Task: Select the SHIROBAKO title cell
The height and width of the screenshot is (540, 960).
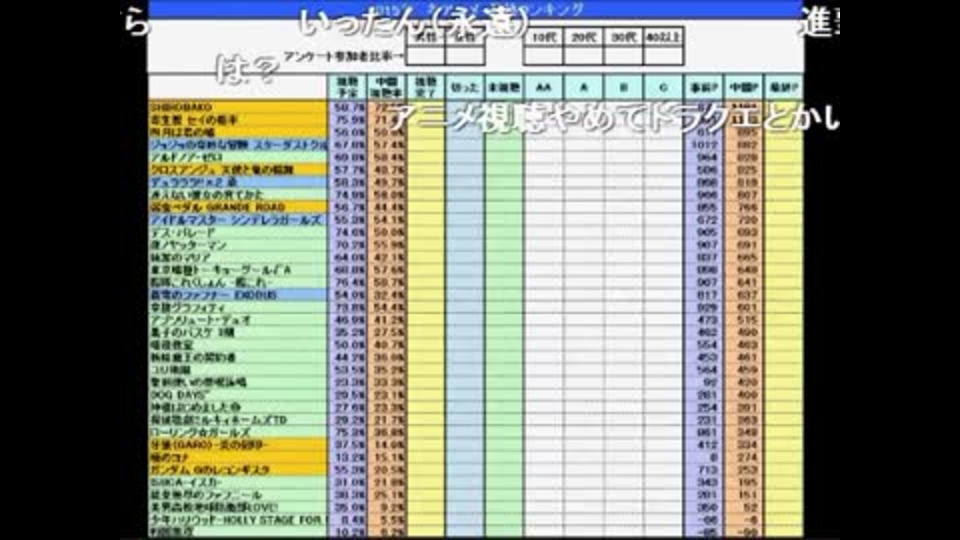Action: click(x=238, y=107)
